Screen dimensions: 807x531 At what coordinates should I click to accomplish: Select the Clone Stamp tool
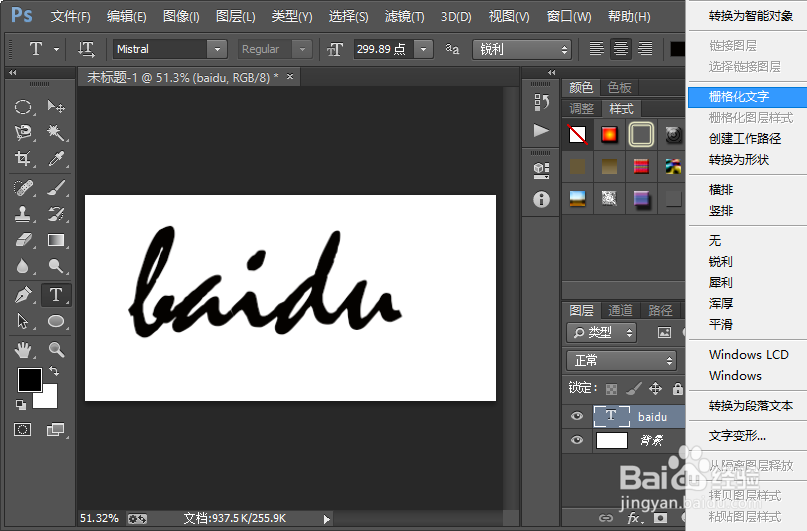point(23,214)
